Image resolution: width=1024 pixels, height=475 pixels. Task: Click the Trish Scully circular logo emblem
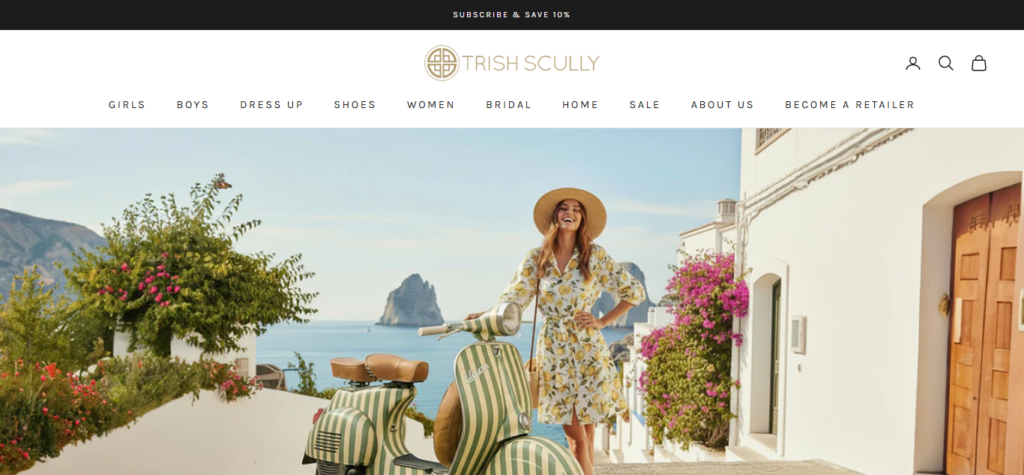[x=442, y=63]
